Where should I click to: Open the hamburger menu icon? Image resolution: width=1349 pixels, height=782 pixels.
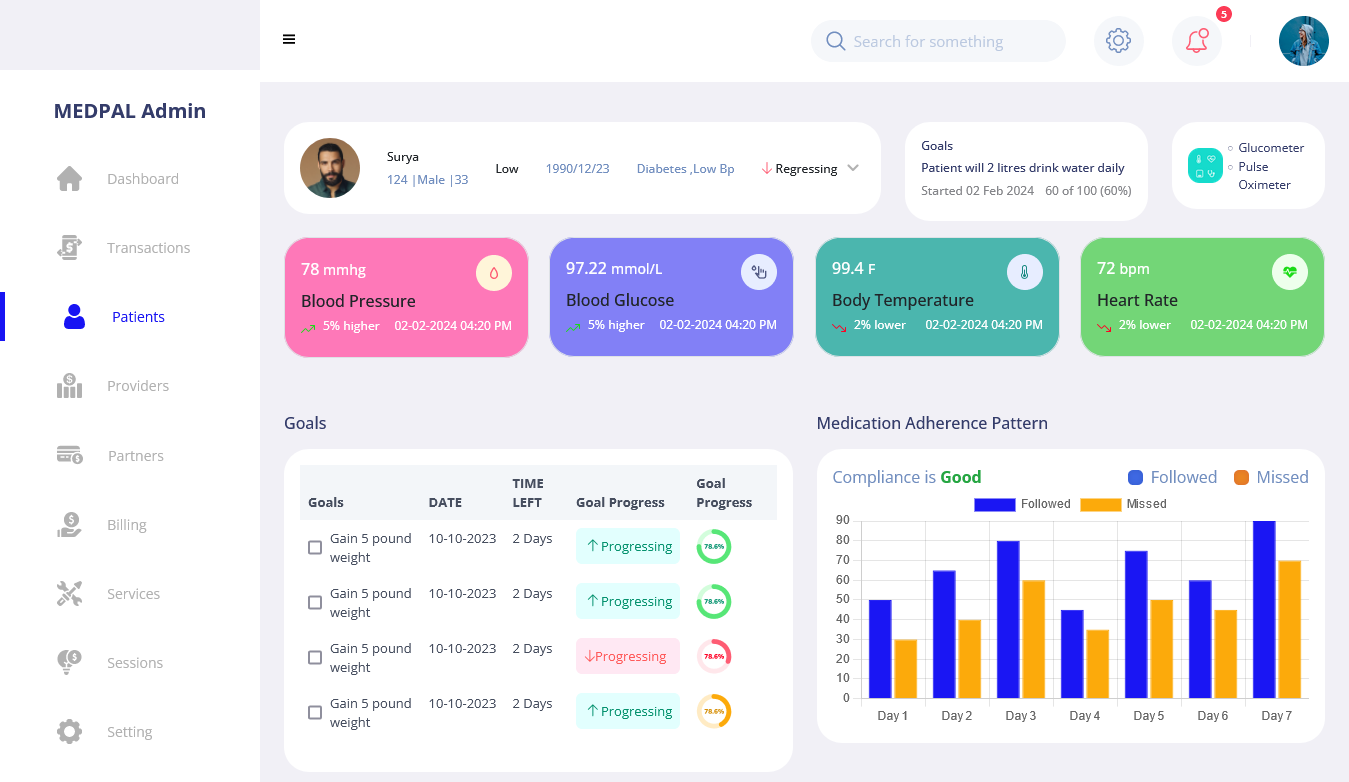(289, 40)
